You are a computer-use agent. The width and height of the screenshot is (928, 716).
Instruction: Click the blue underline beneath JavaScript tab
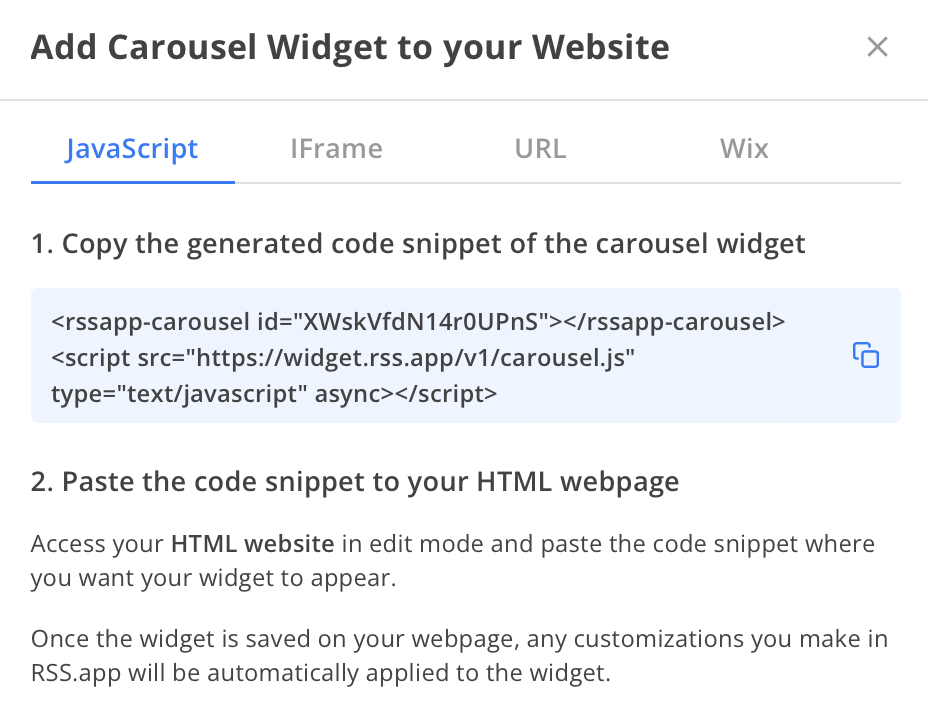133,182
